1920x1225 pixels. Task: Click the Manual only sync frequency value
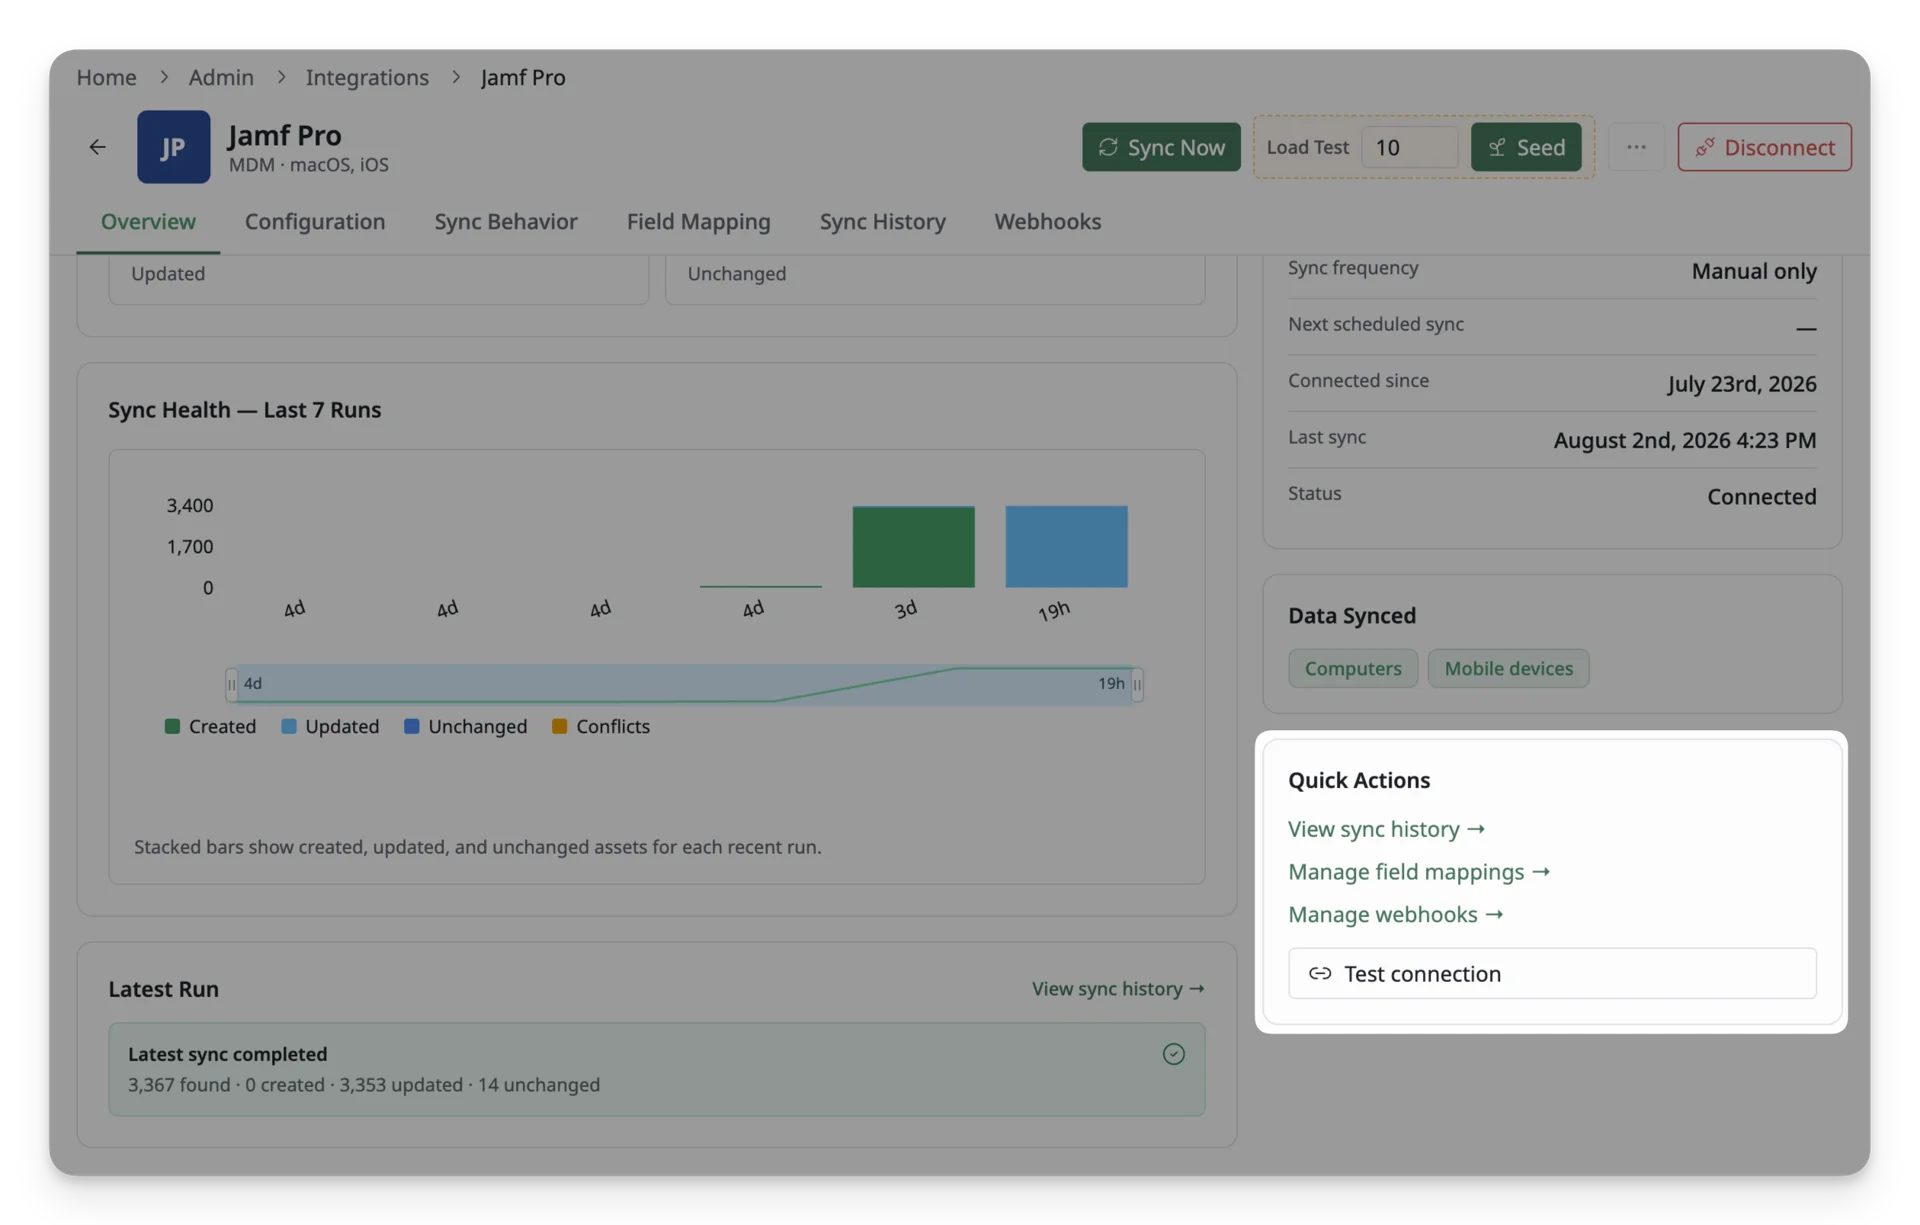click(x=1753, y=271)
